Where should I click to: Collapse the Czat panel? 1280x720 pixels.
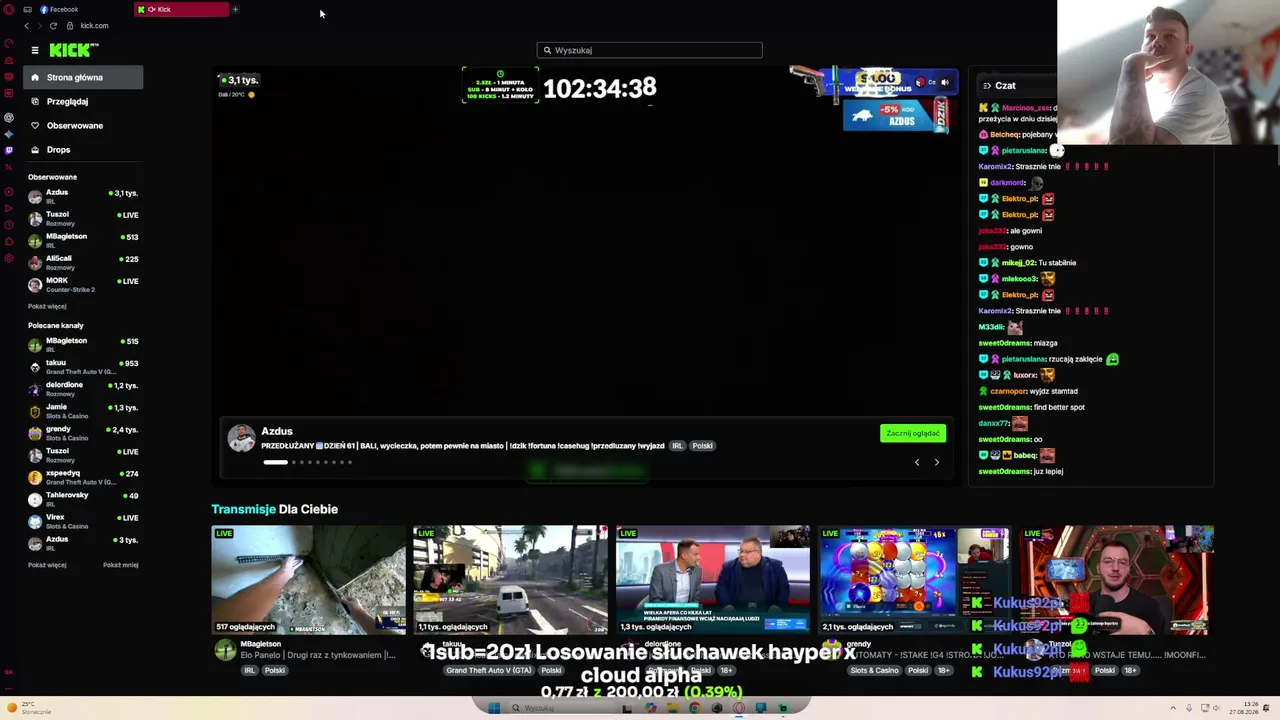pyautogui.click(x=986, y=86)
